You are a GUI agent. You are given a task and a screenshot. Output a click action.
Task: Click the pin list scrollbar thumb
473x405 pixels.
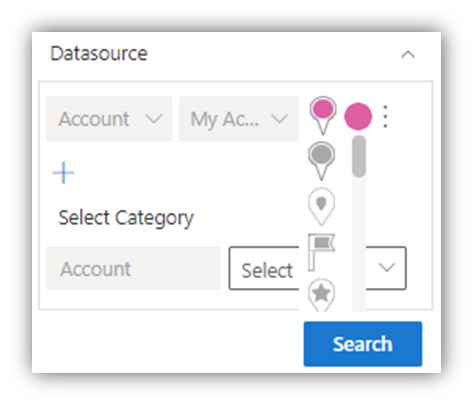[x=359, y=156]
